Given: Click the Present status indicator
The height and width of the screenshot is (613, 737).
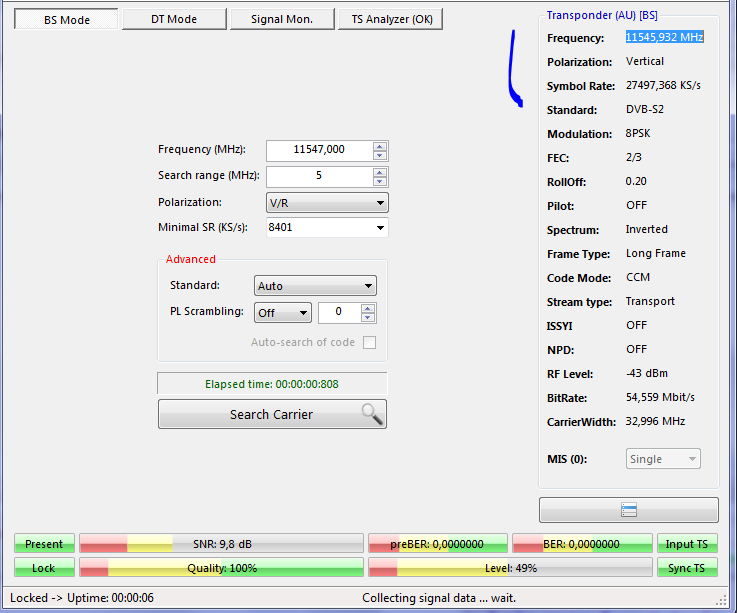Looking at the screenshot, I should click(x=44, y=544).
